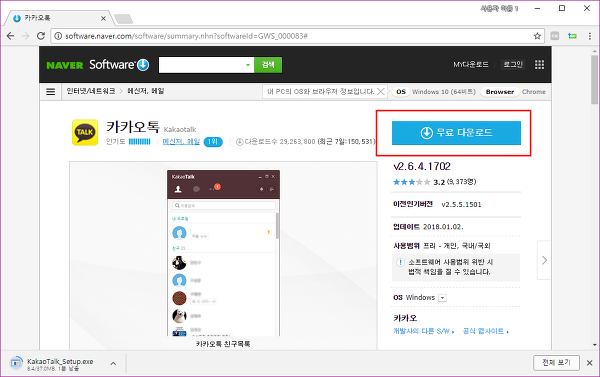Click the 인기도 popularity bar
This screenshot has width=600, height=377.
tap(139, 142)
